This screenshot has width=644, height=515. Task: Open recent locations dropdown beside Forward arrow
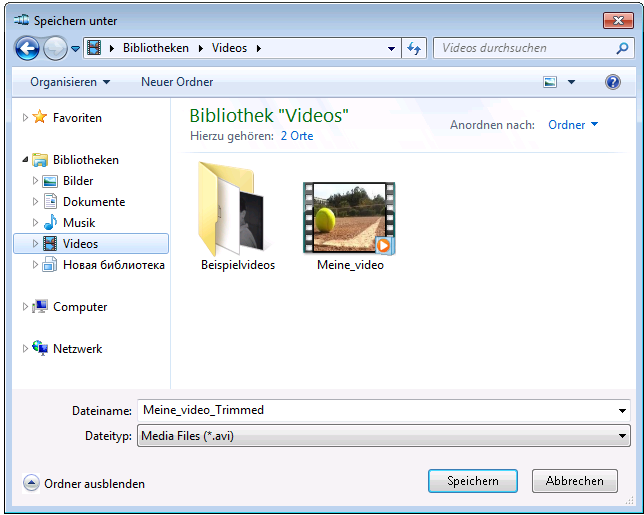coord(75,48)
